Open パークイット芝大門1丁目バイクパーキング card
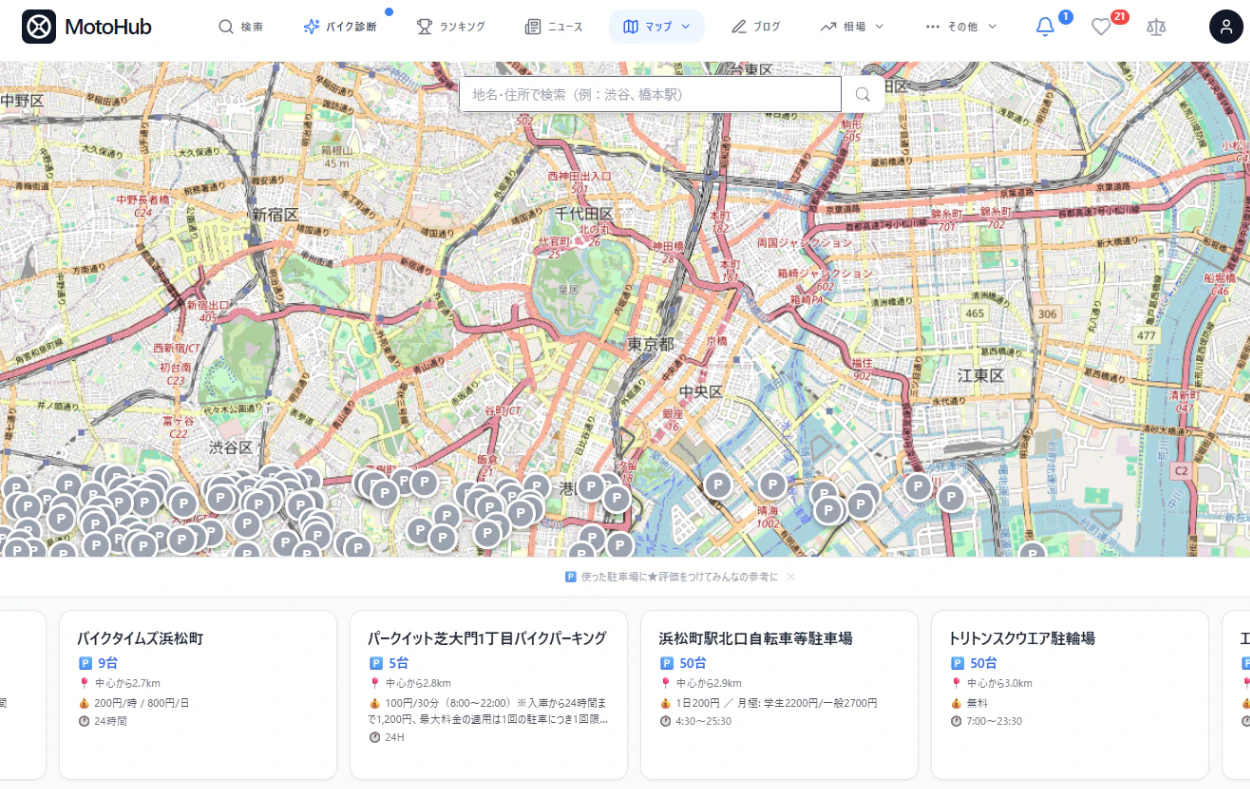 (488, 695)
